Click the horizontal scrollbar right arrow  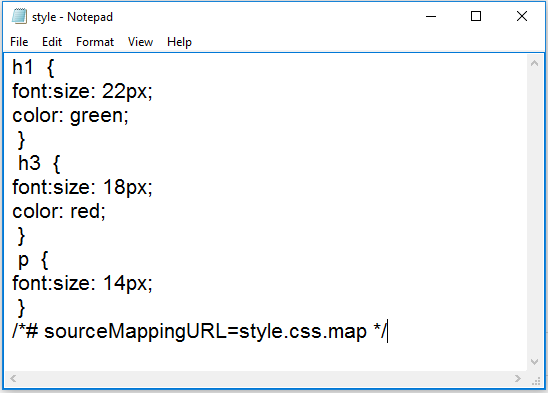[518, 378]
